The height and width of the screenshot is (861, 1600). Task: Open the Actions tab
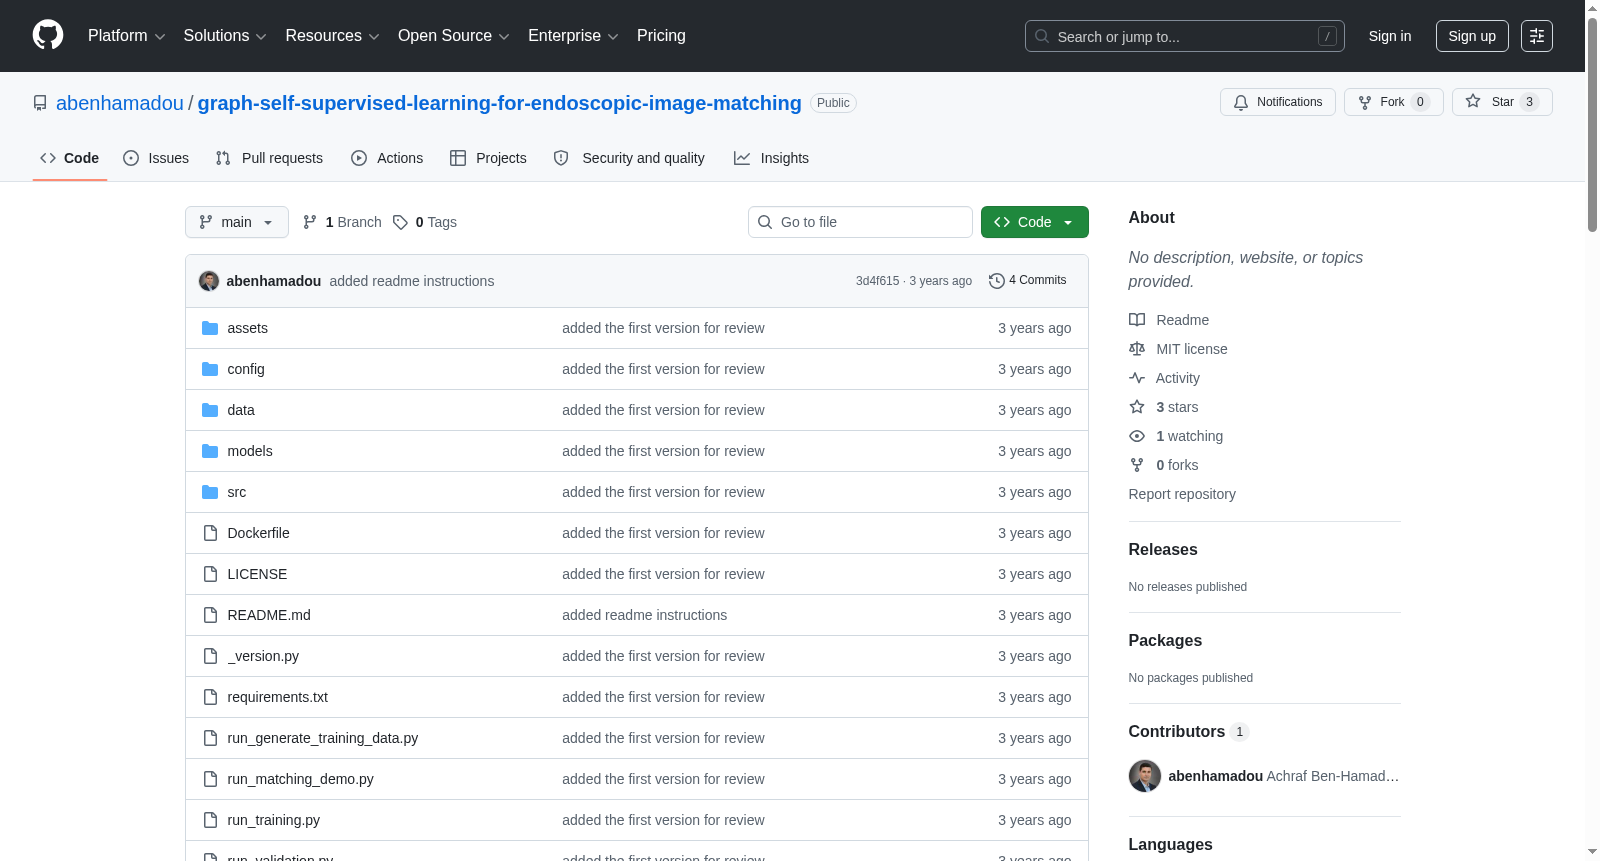tap(387, 158)
